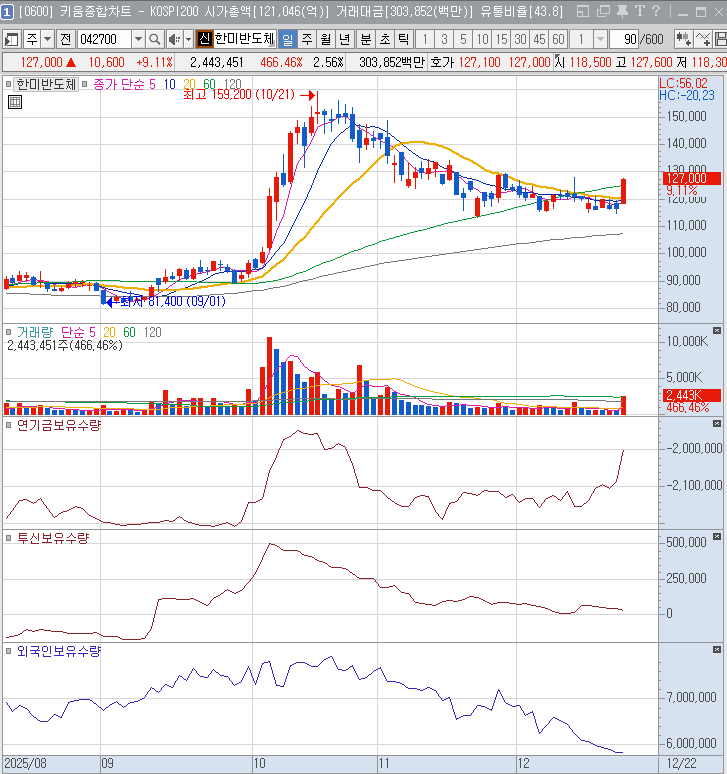This screenshot has height=774, width=727.
Task: Open the 주 type dropdown arrow
Action: click(47, 39)
